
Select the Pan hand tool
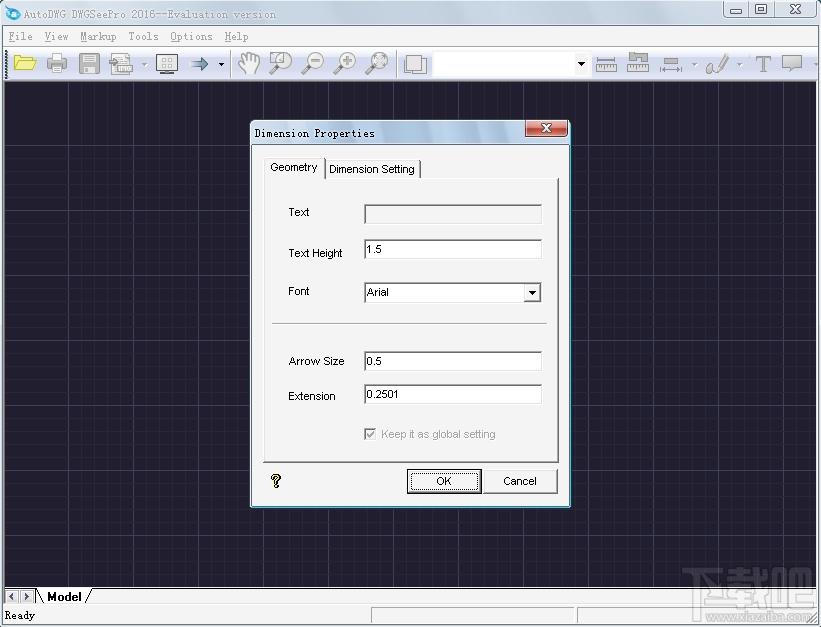tap(249, 63)
